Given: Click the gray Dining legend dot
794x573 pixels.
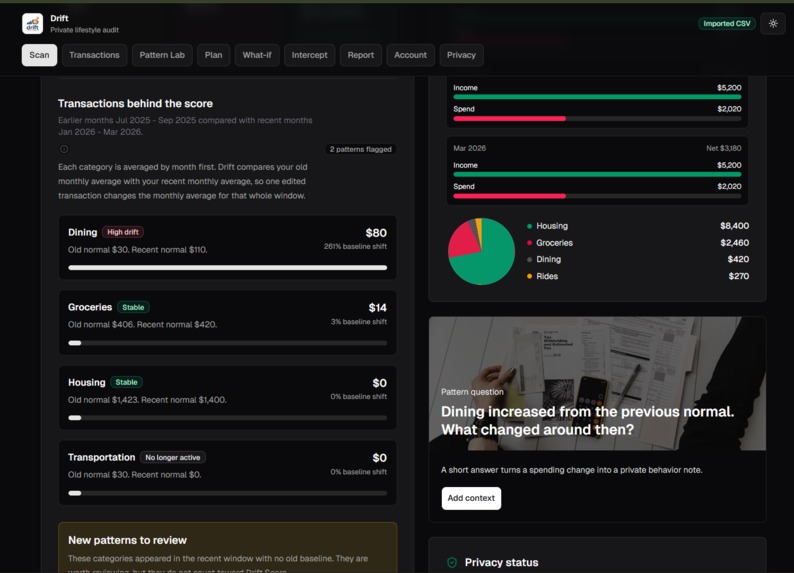Looking at the screenshot, I should [x=529, y=260].
